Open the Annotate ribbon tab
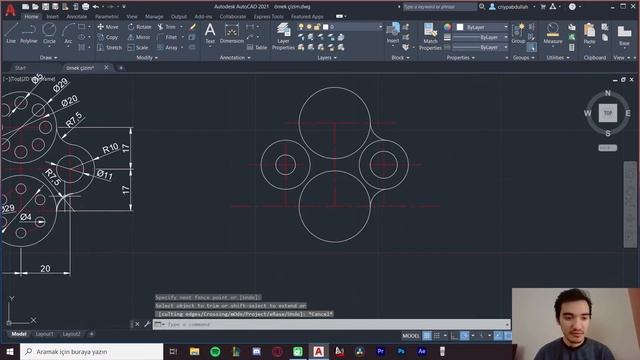This screenshot has height=360, width=640. (x=76, y=17)
